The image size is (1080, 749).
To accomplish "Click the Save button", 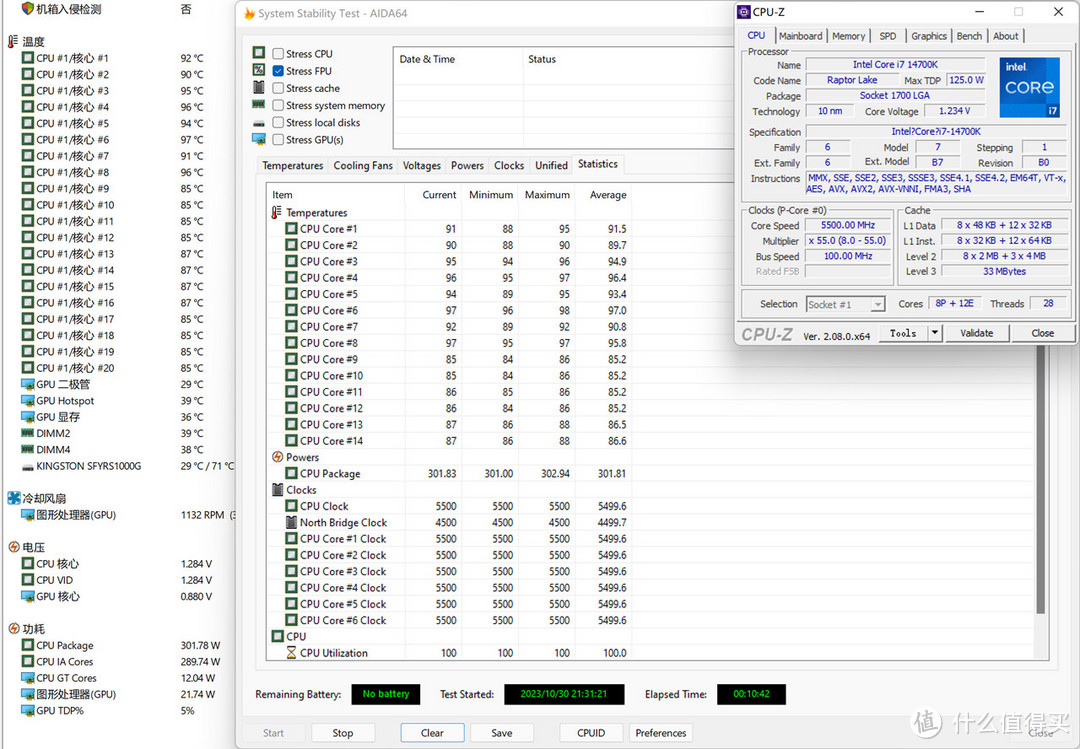I will tap(501, 733).
